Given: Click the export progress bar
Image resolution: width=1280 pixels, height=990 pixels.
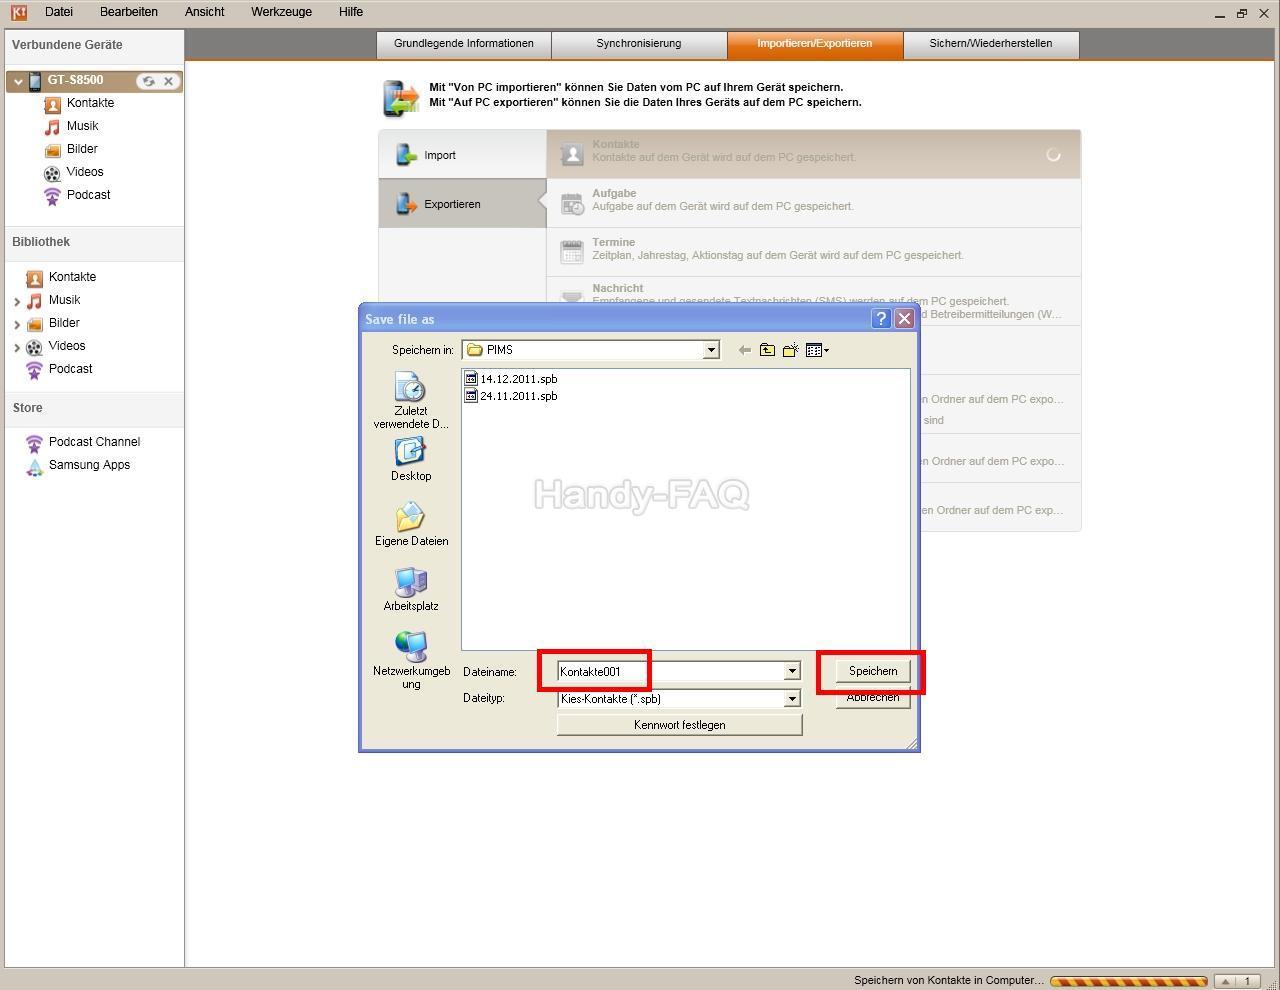Looking at the screenshot, I should pos(1129,981).
